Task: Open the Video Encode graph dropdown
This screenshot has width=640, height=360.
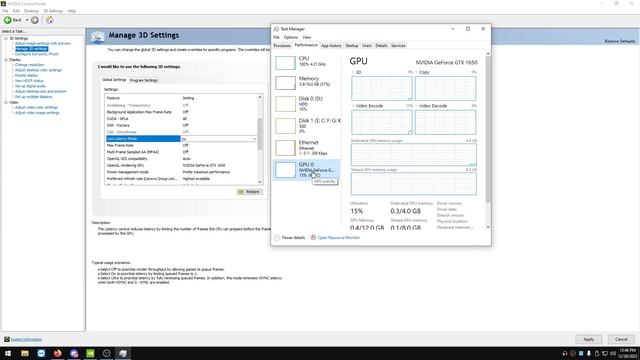Action: [353, 106]
